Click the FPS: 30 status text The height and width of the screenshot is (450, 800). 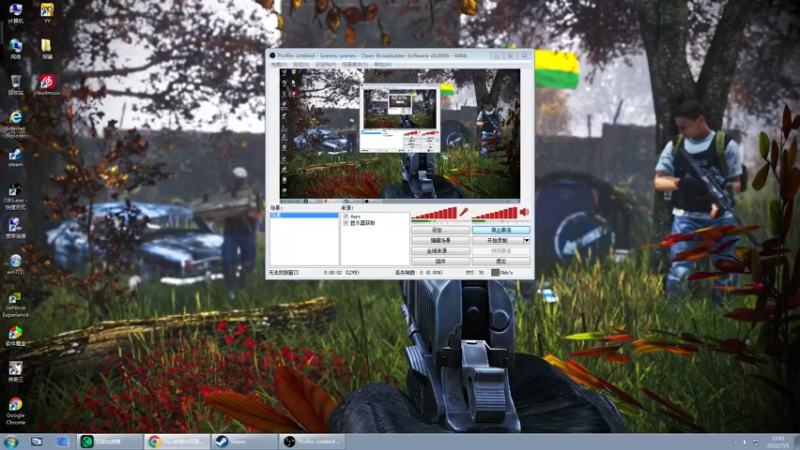click(x=474, y=272)
